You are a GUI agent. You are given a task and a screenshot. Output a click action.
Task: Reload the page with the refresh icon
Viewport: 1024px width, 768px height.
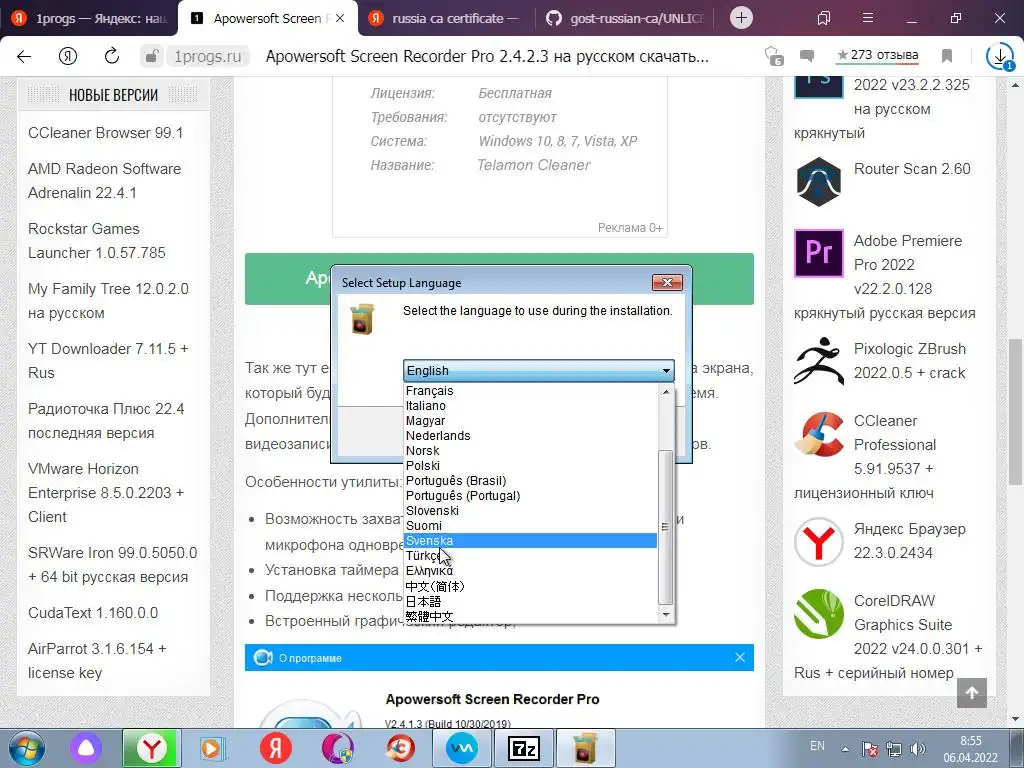pos(112,56)
